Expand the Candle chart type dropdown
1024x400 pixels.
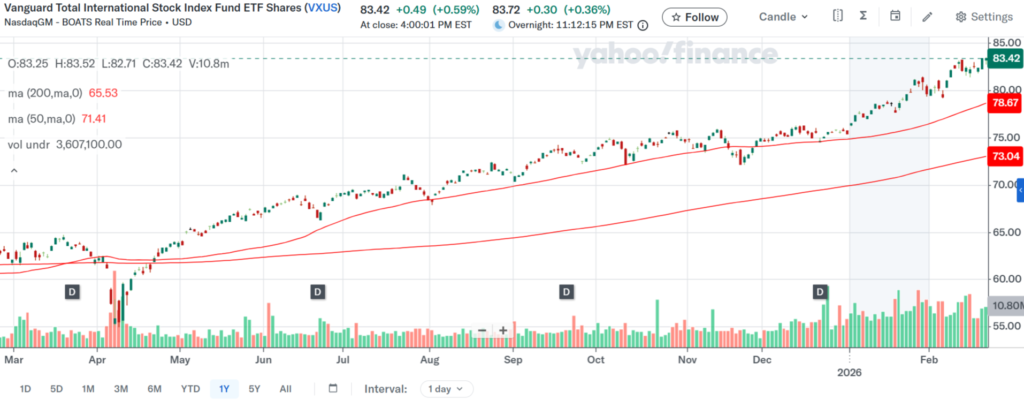(x=784, y=17)
